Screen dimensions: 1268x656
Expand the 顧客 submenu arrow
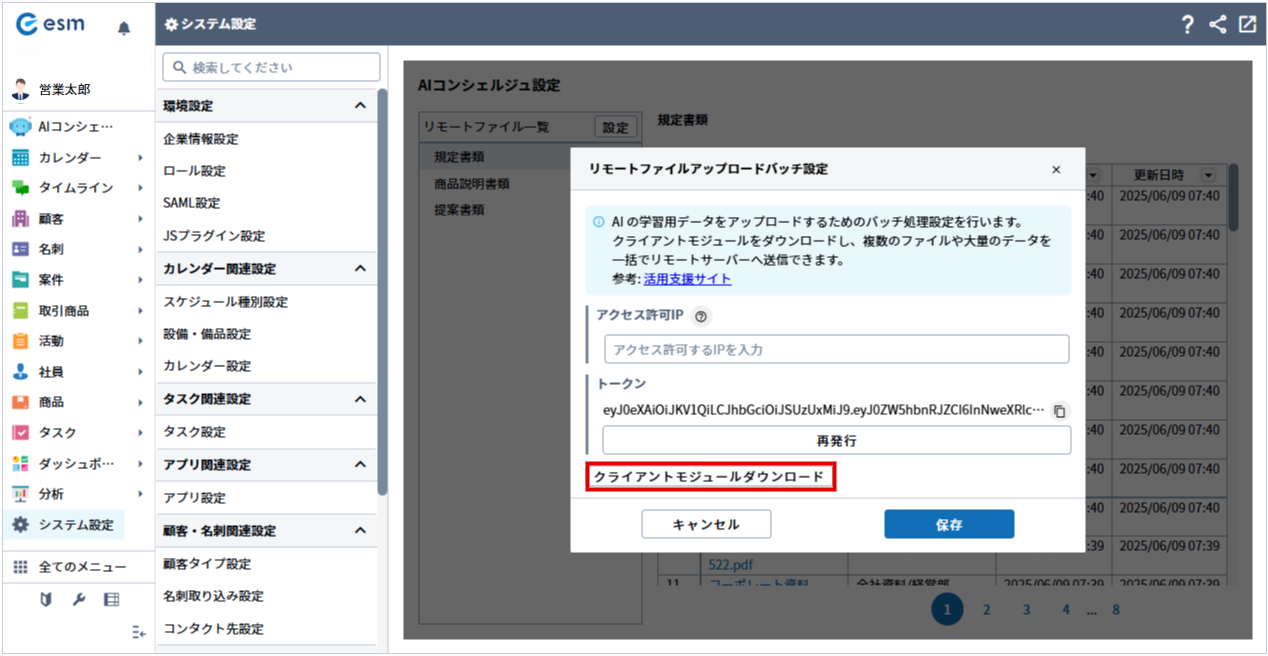141,219
